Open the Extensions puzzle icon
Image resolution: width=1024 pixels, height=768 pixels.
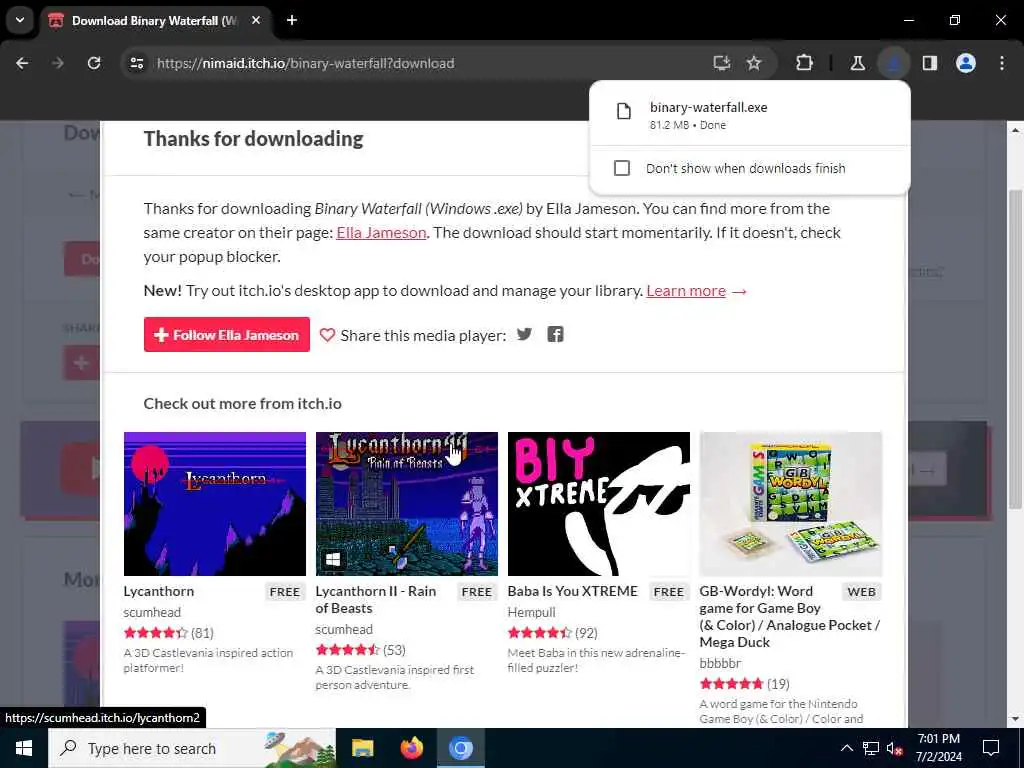(805, 63)
